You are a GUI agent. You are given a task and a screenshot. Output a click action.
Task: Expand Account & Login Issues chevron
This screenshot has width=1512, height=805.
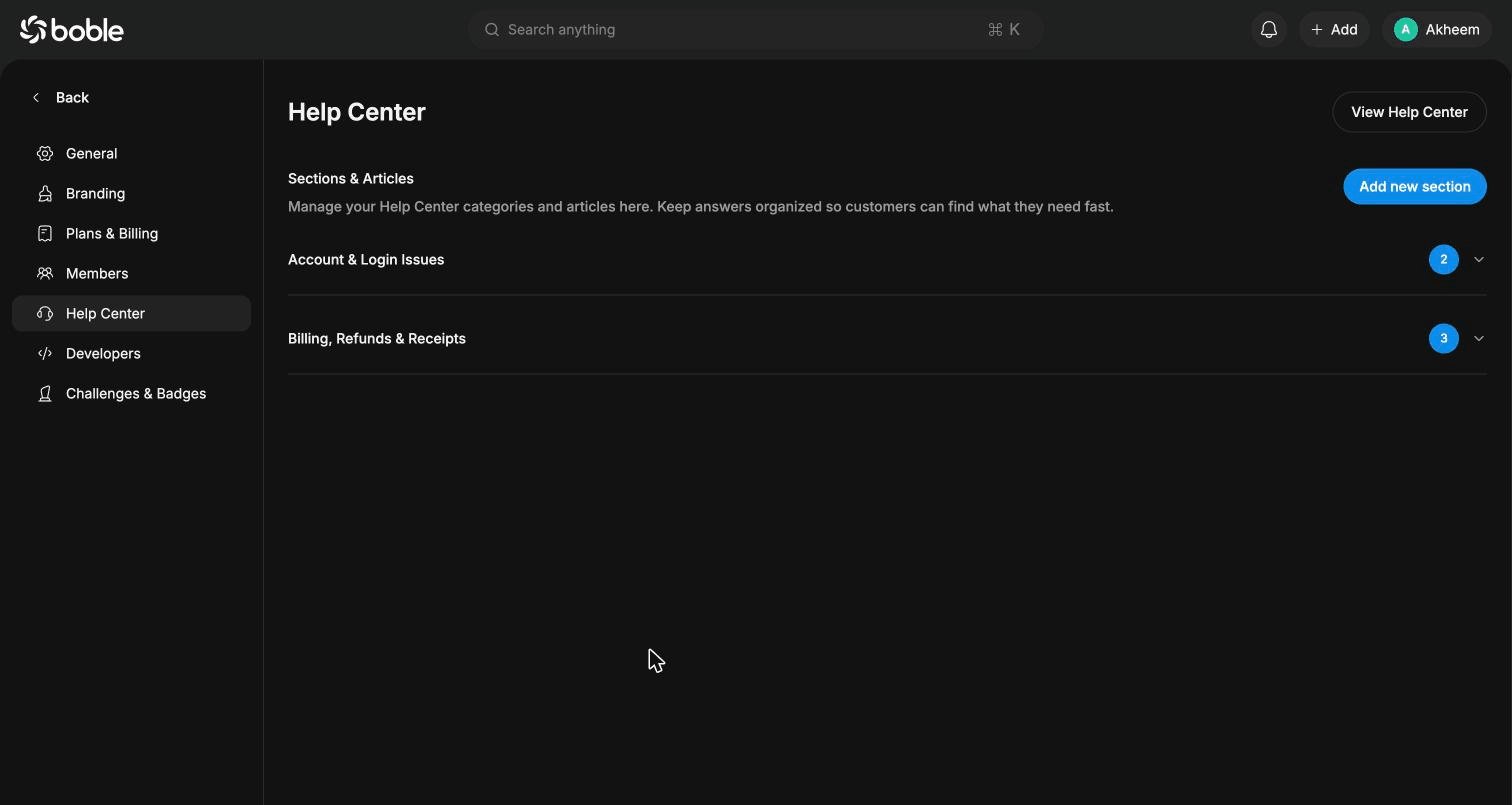pos(1479,260)
